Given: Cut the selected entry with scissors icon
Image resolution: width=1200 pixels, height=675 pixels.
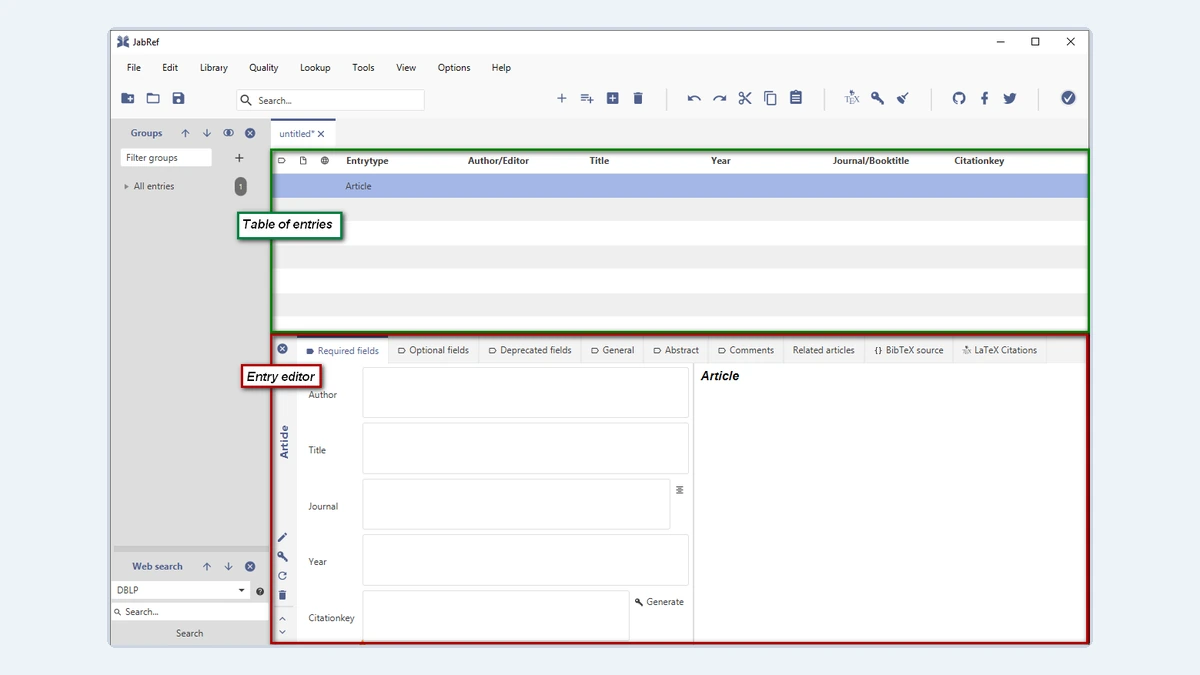Looking at the screenshot, I should pyautogui.click(x=745, y=98).
